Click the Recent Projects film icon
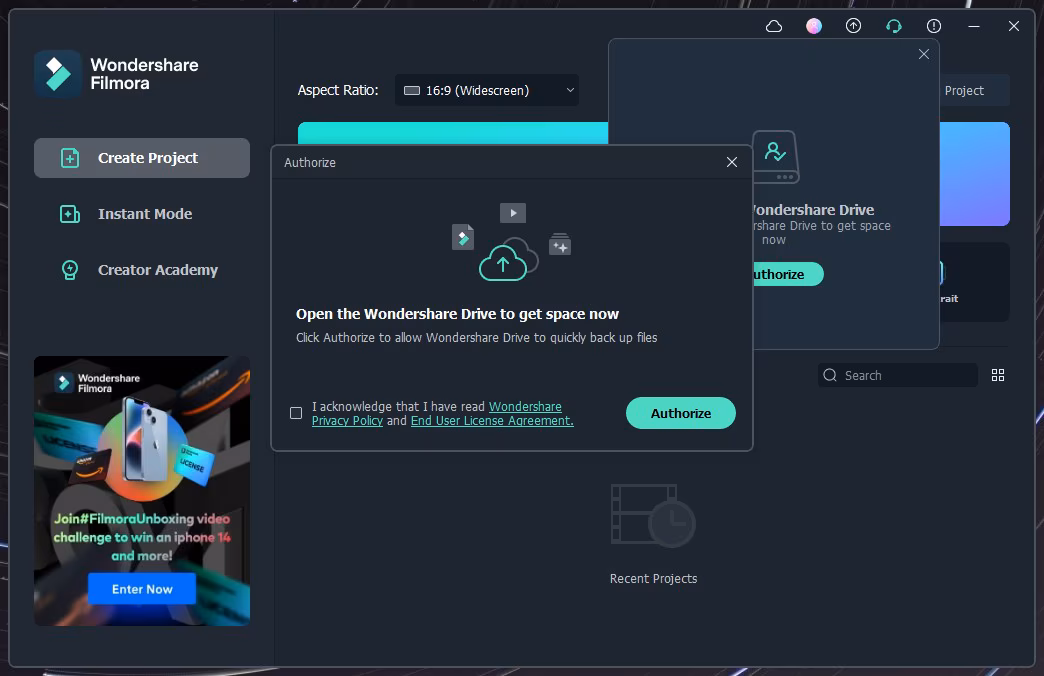Image resolution: width=1044 pixels, height=676 pixels. [x=653, y=516]
